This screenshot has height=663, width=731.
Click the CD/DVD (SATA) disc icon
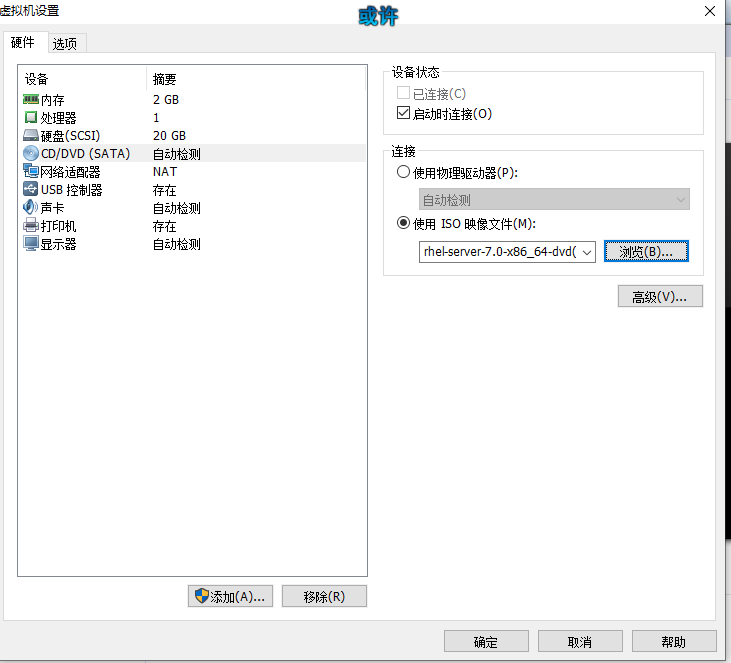[x=31, y=153]
